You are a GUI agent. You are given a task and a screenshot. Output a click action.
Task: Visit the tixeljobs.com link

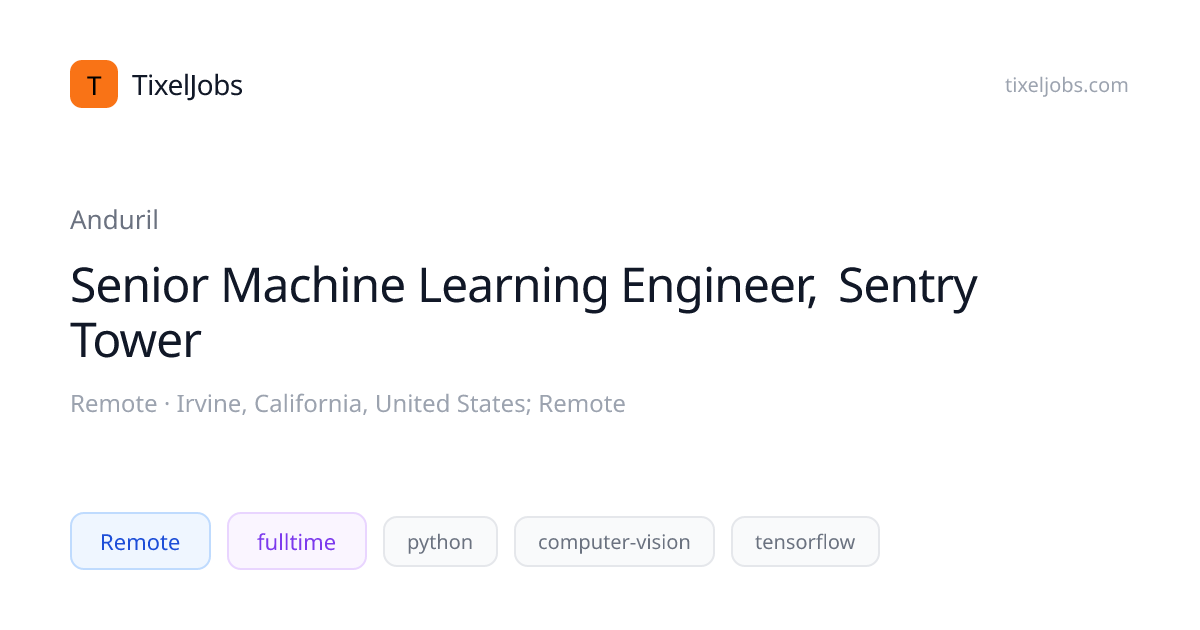[1066, 86]
